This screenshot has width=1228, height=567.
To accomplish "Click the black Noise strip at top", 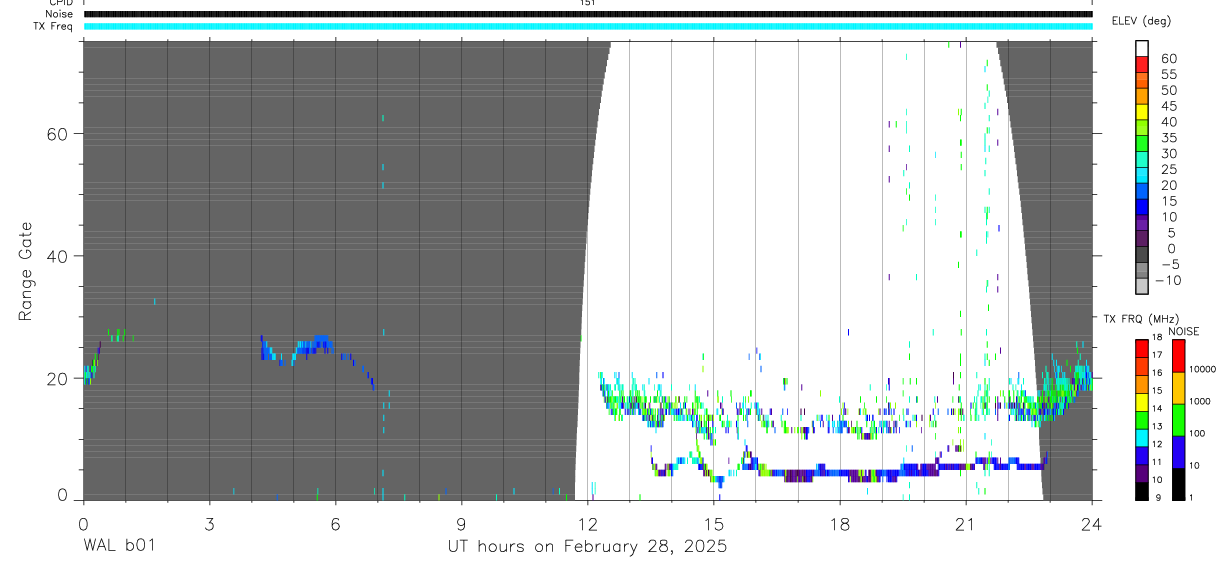I will click(588, 14).
